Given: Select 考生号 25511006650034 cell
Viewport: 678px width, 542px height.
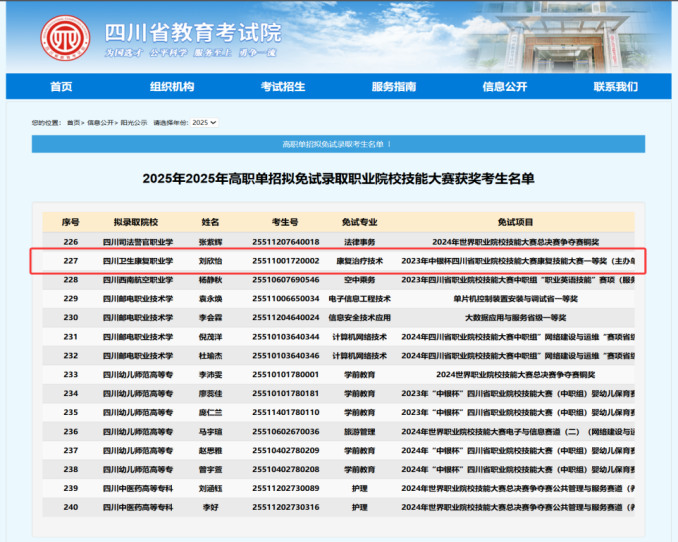Looking at the screenshot, I should tap(285, 298).
